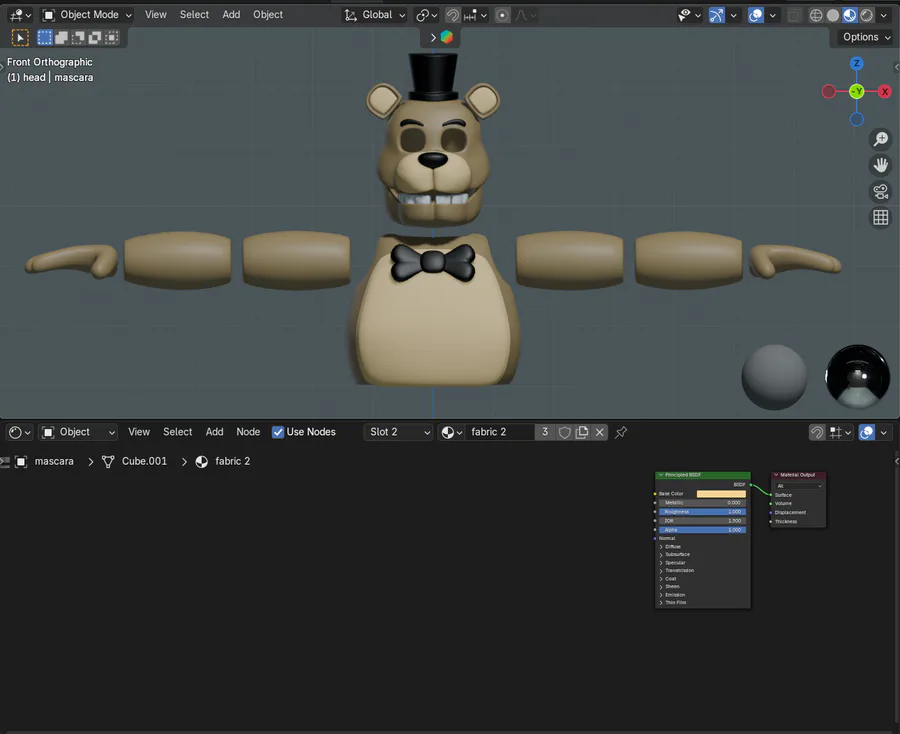Open the viewport Options dropdown
The image size is (900, 734).
tap(866, 37)
